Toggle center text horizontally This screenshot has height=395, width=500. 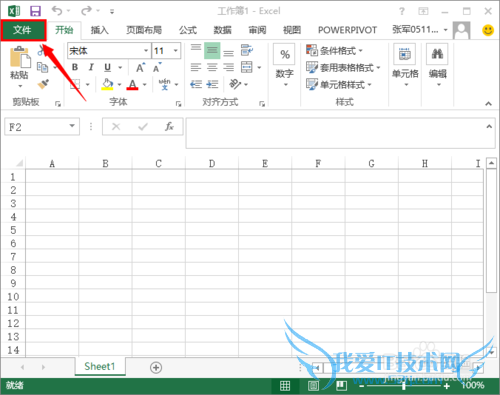pyautogui.click(x=212, y=67)
